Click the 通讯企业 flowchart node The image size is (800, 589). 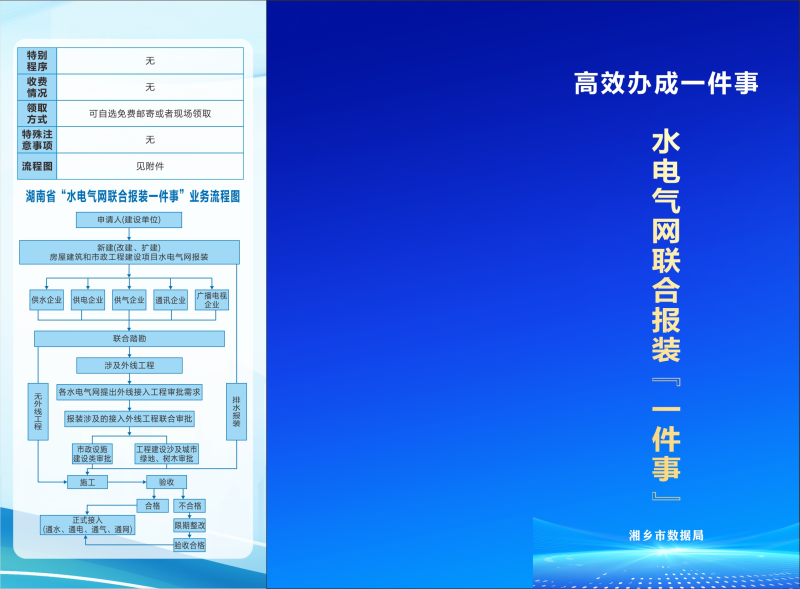tap(170, 299)
